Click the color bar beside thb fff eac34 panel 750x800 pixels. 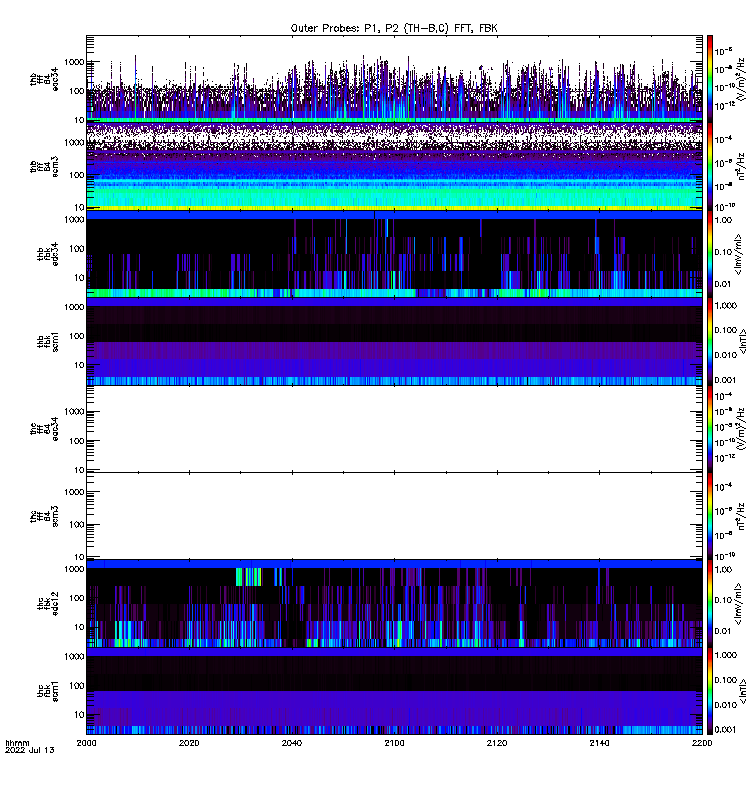point(710,79)
